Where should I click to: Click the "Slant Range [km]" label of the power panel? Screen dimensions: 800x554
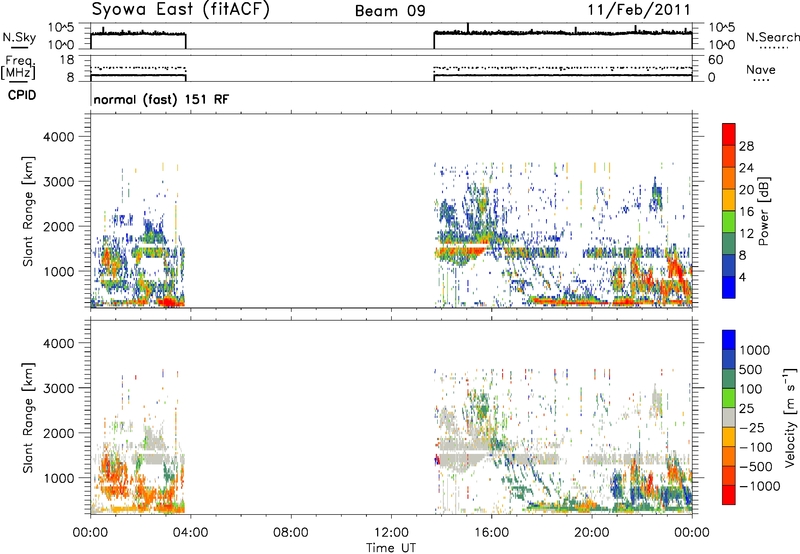pos(28,211)
